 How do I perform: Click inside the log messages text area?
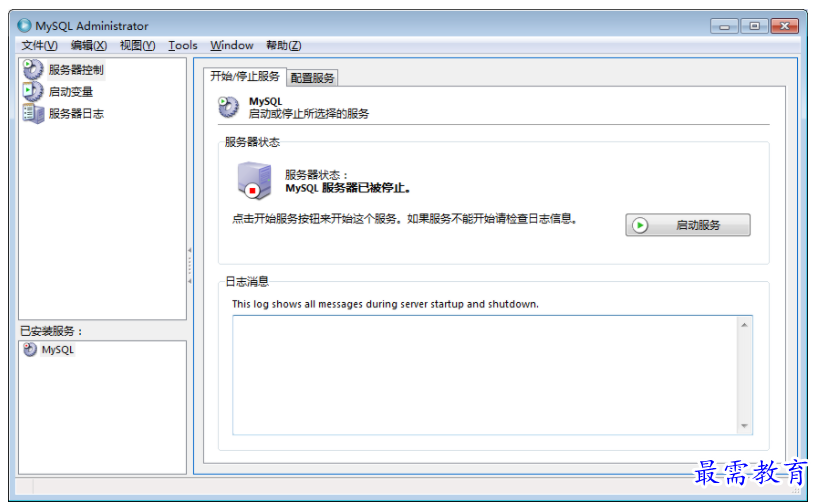485,375
